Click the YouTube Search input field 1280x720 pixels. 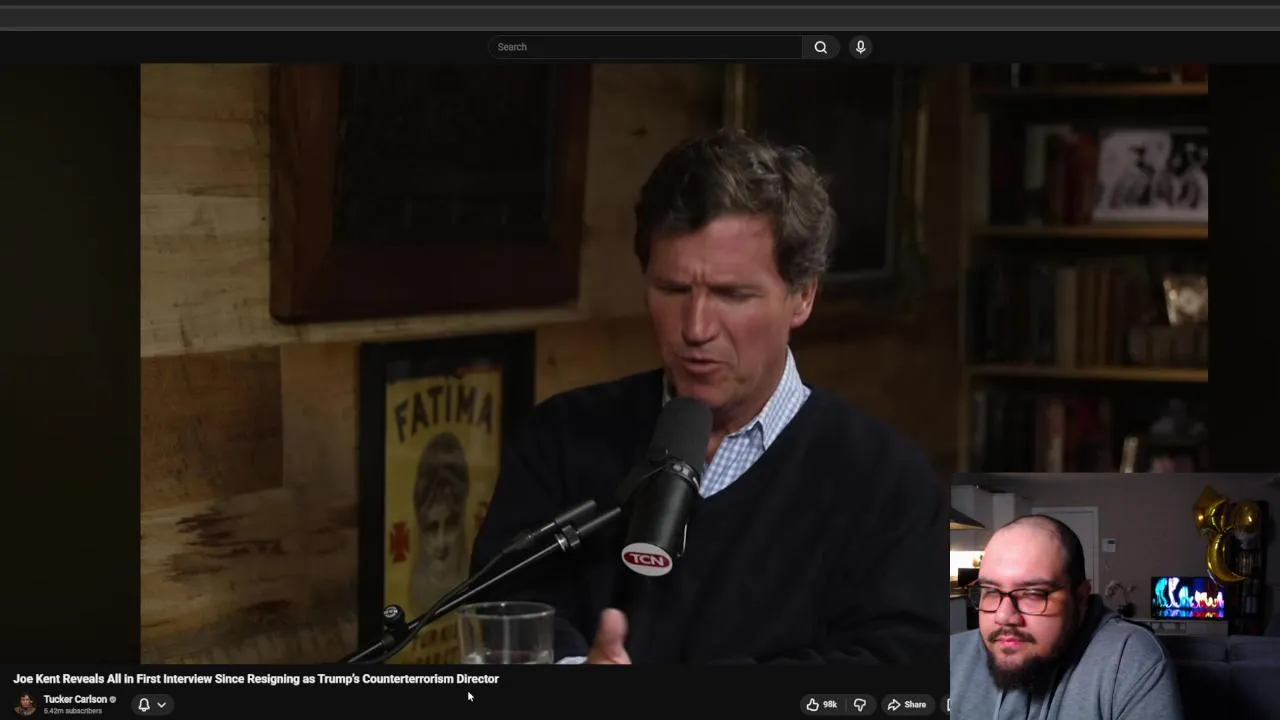pos(644,47)
